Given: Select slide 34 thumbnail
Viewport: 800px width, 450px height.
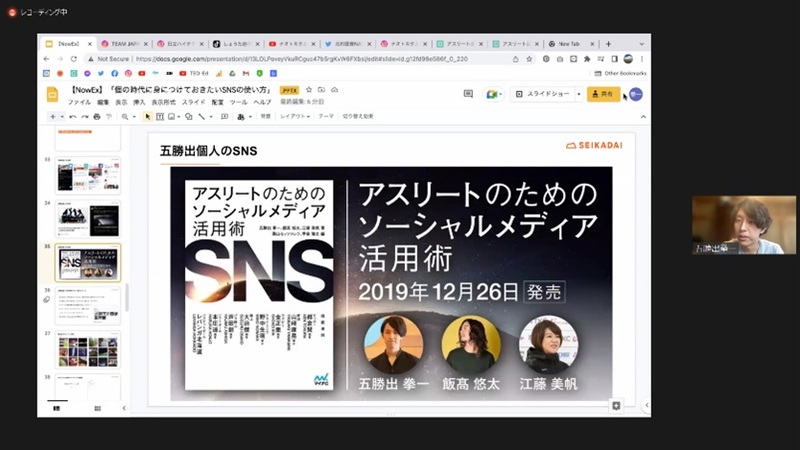Looking at the screenshot, I should (x=88, y=219).
